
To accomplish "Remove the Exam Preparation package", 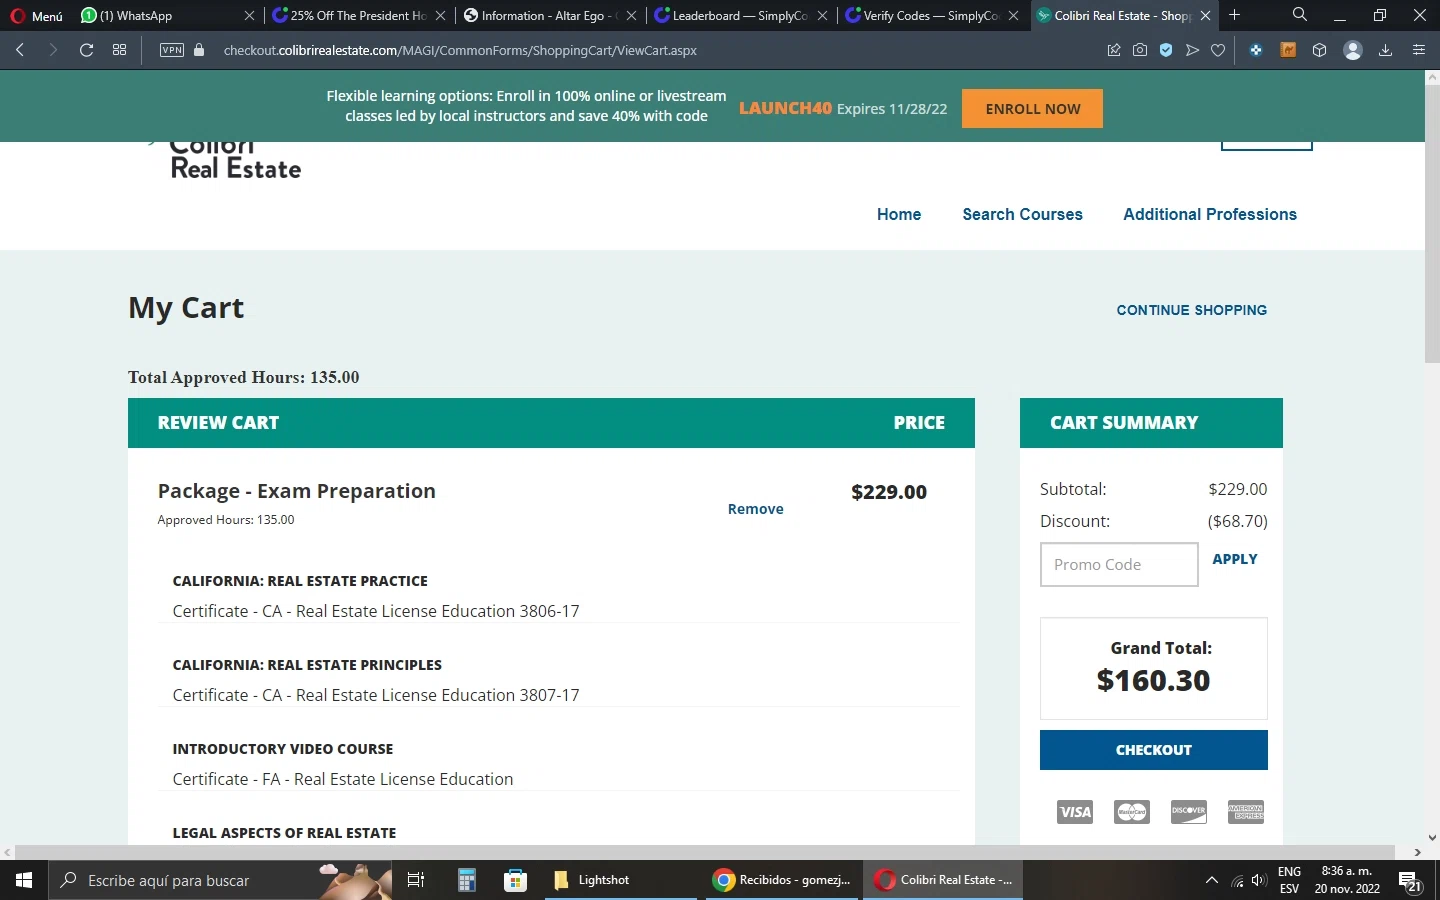I will coord(755,509).
